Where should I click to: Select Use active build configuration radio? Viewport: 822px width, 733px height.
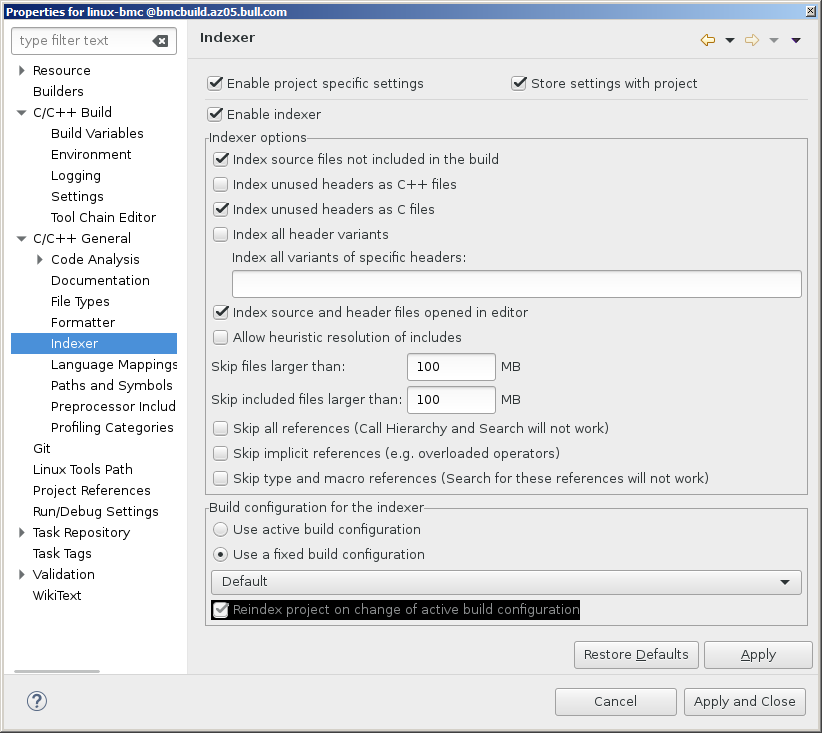pos(221,529)
